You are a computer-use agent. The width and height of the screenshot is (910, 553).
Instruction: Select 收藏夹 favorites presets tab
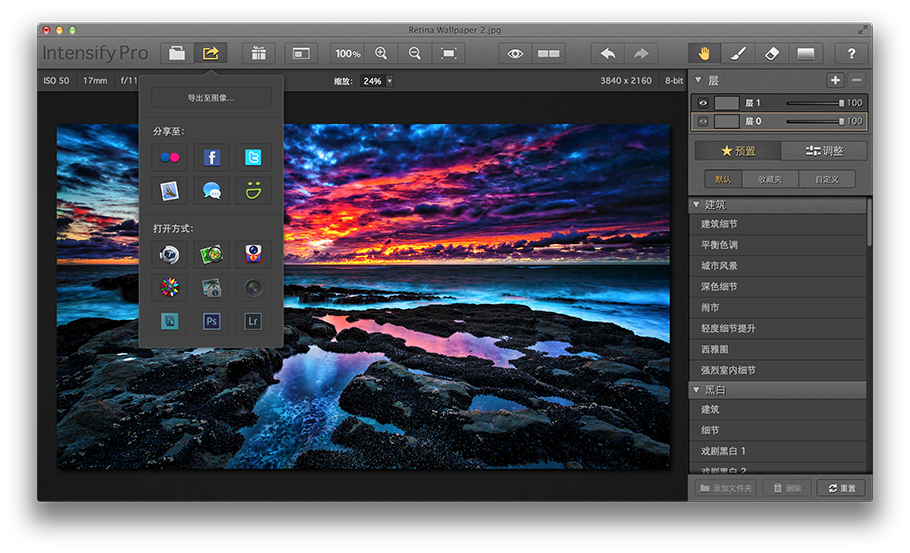(x=770, y=179)
